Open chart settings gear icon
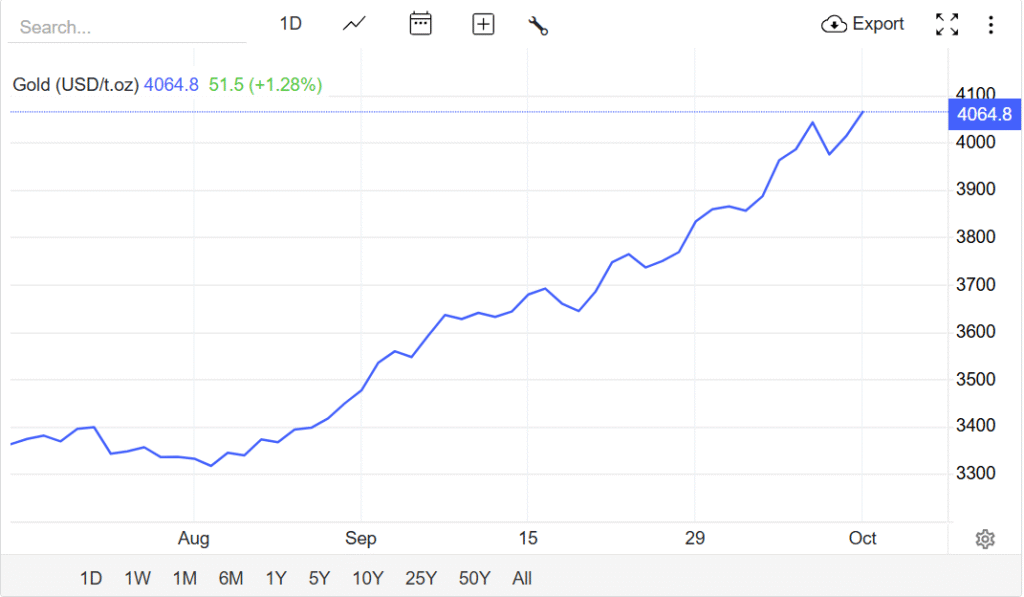This screenshot has width=1024, height=597. (985, 539)
